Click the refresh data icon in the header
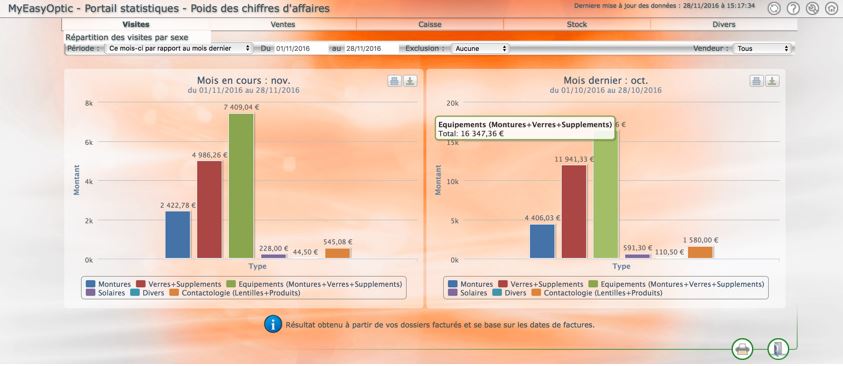843x366 pixels. pos(774,8)
